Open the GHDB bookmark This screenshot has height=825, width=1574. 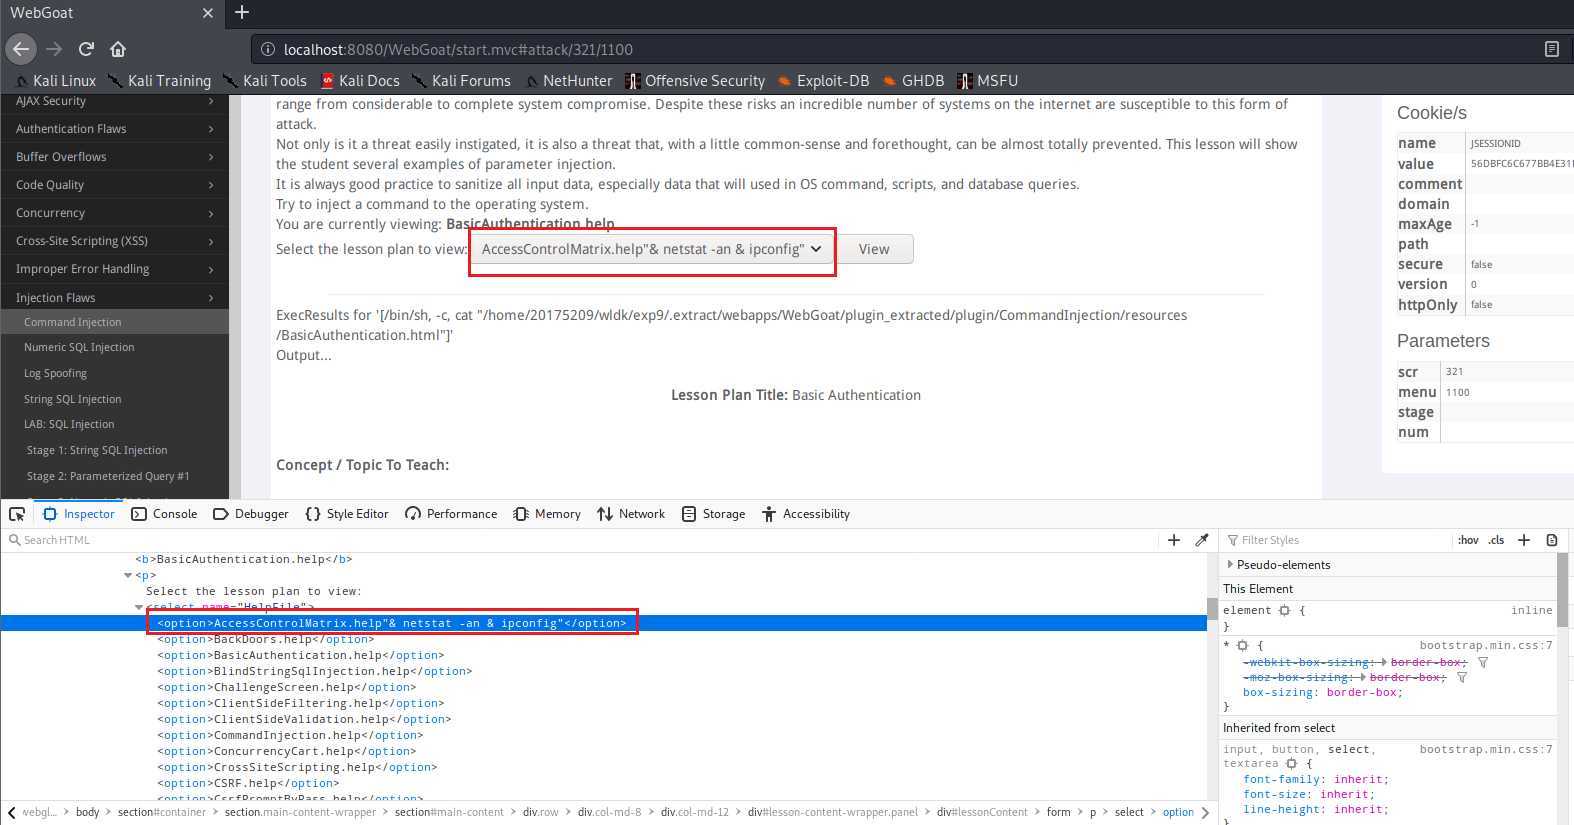(913, 81)
